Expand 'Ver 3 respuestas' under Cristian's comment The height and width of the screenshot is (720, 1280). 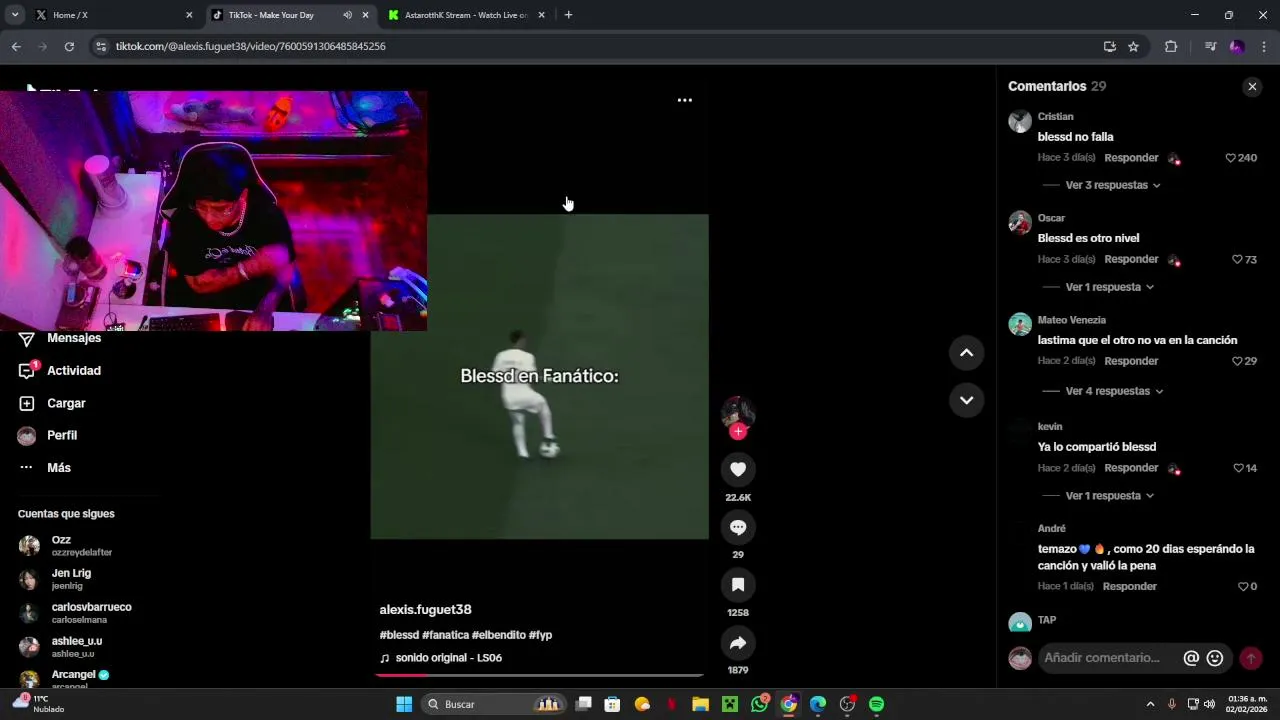1113,185
